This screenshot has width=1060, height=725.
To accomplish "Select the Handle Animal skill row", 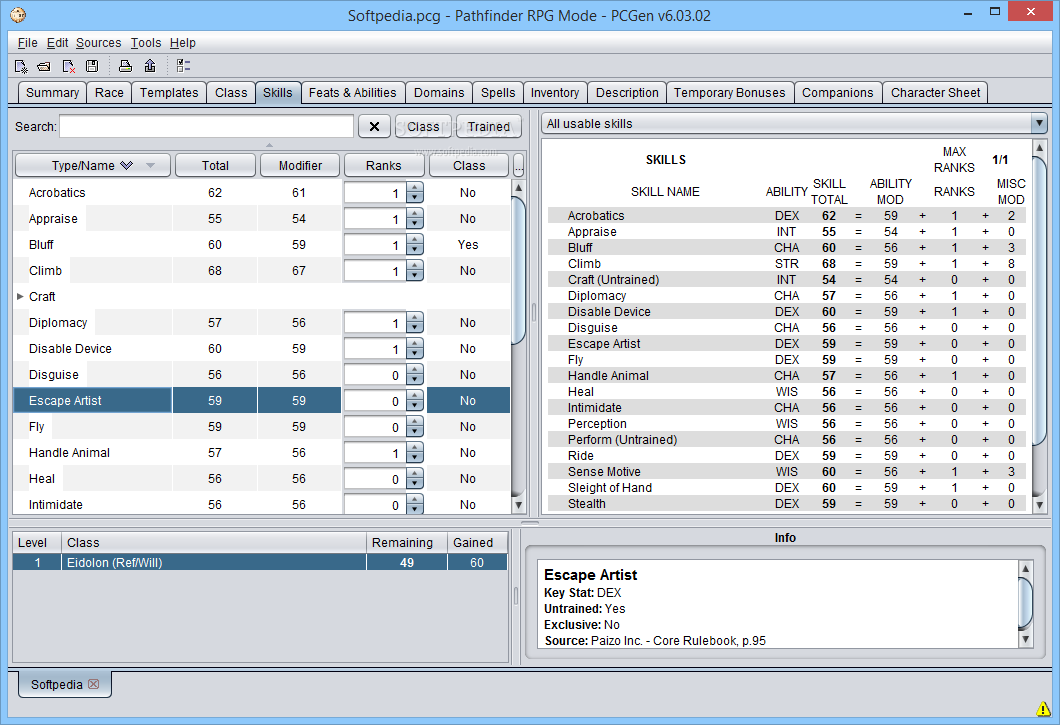I will tap(262, 452).
